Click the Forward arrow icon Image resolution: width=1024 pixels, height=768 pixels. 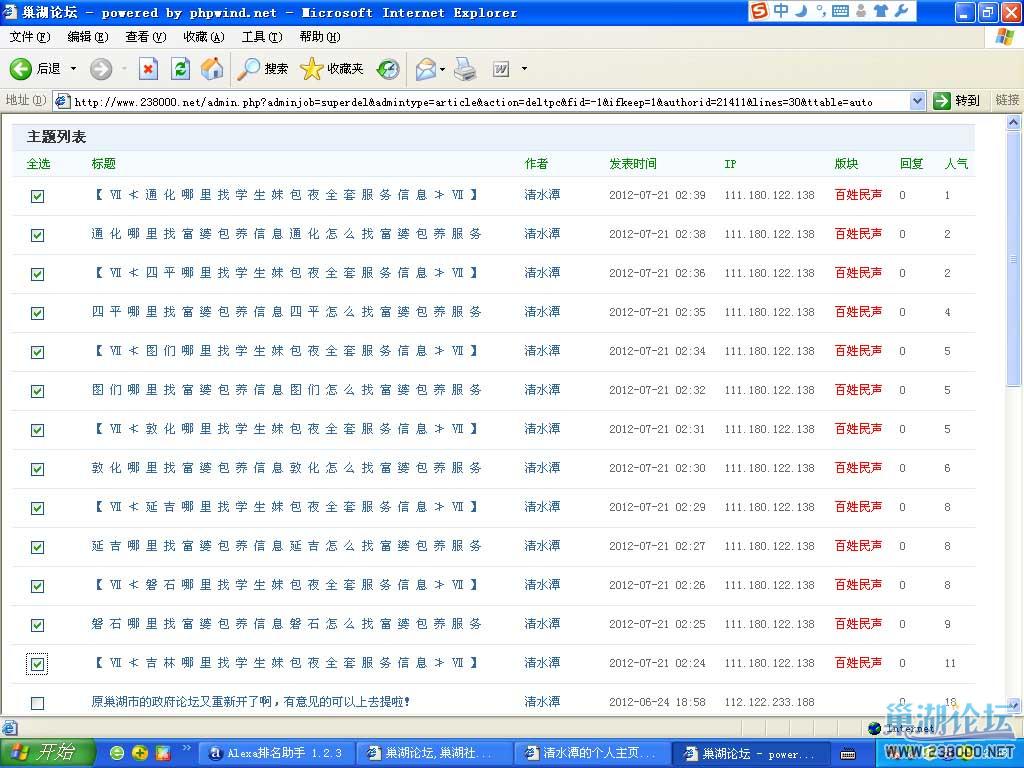coord(101,69)
